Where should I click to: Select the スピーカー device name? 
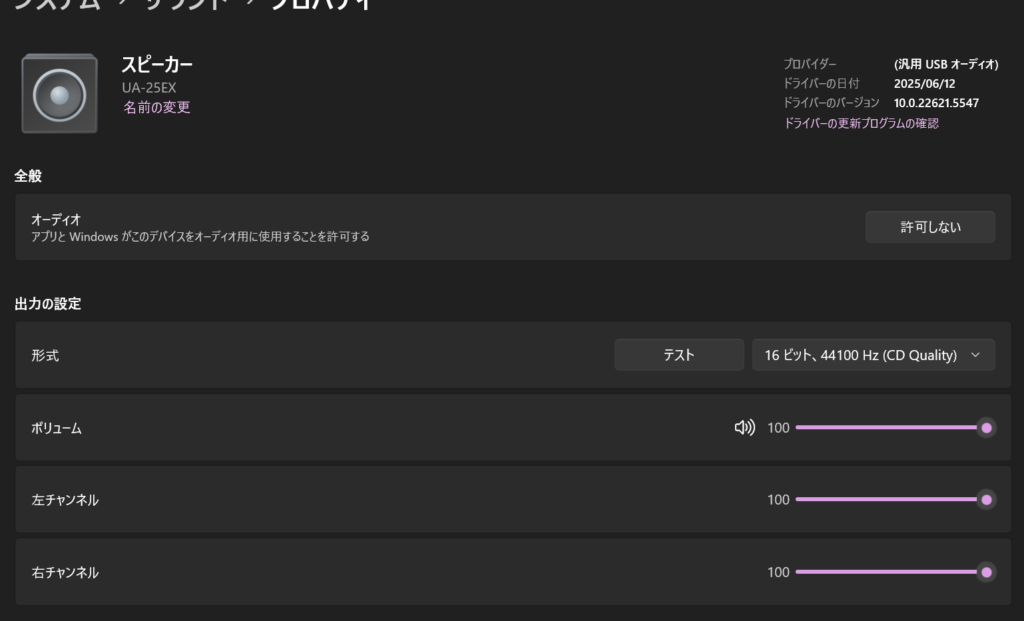(x=157, y=65)
